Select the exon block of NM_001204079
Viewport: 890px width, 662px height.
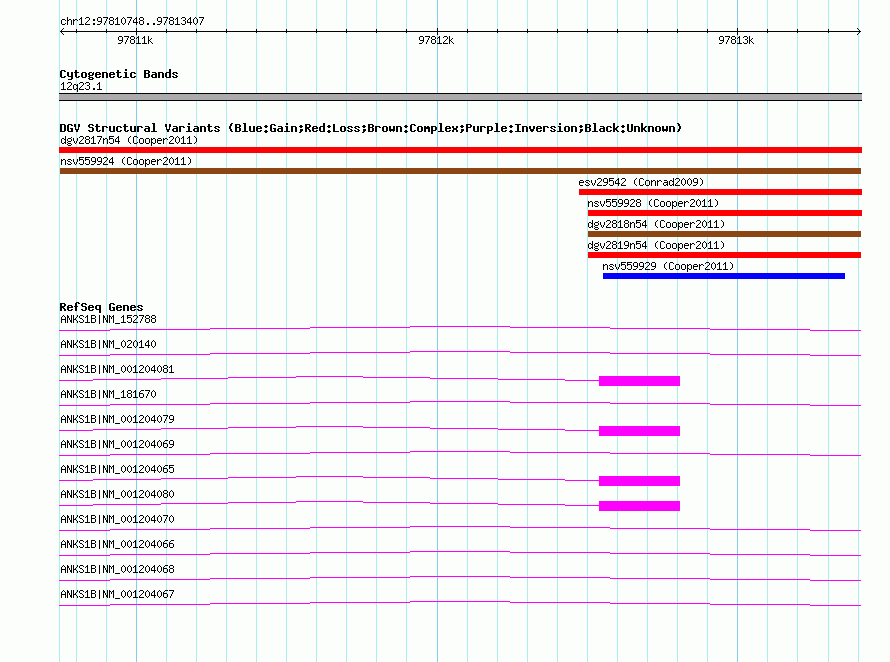pos(639,431)
